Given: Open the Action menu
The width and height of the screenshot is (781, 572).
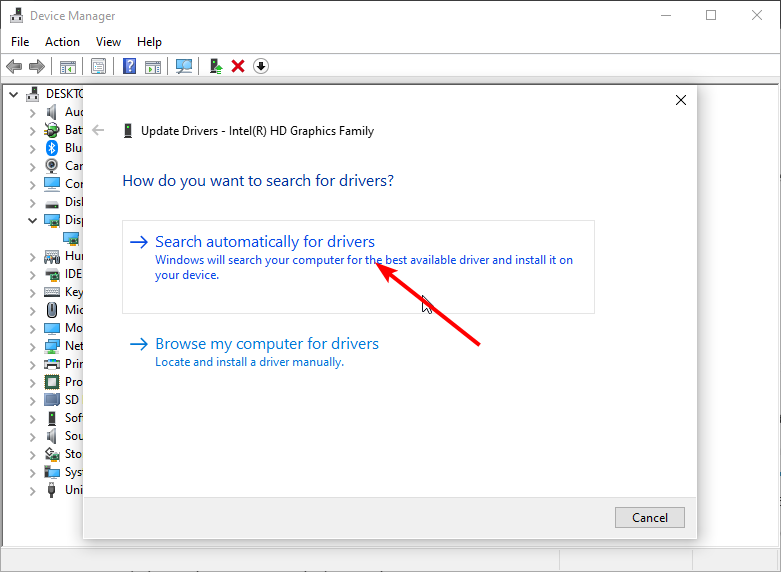Looking at the screenshot, I should tap(62, 42).
